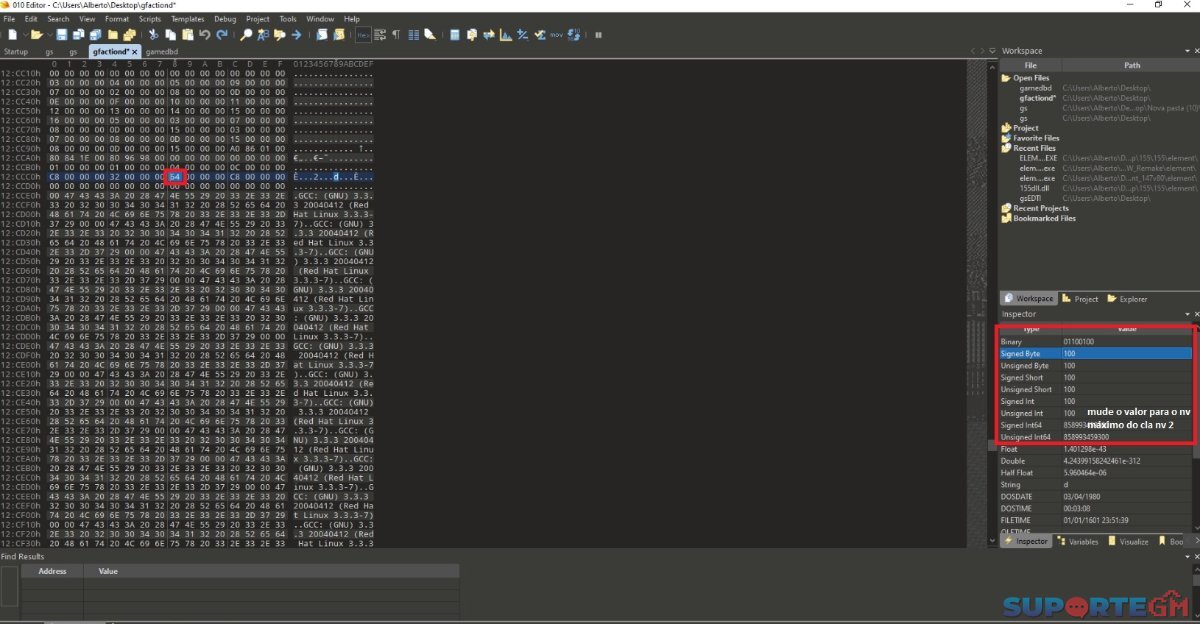Open the Debug menu
The height and width of the screenshot is (624, 1200).
click(225, 19)
